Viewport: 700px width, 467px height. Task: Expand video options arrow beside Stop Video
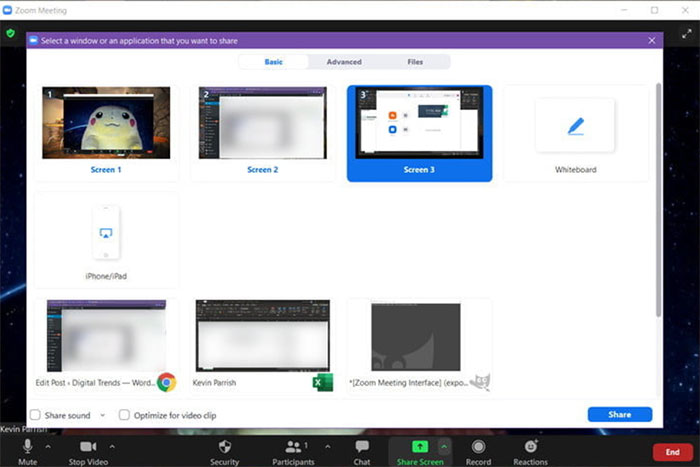click(112, 446)
